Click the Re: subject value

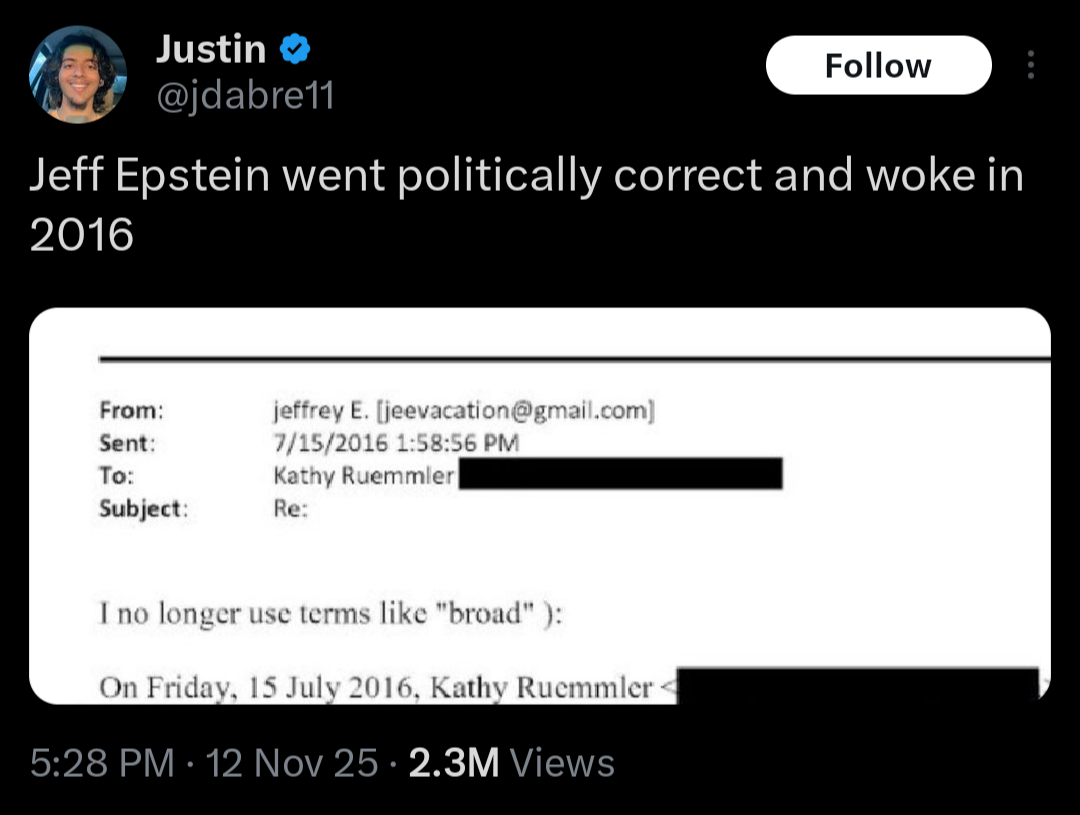291,508
